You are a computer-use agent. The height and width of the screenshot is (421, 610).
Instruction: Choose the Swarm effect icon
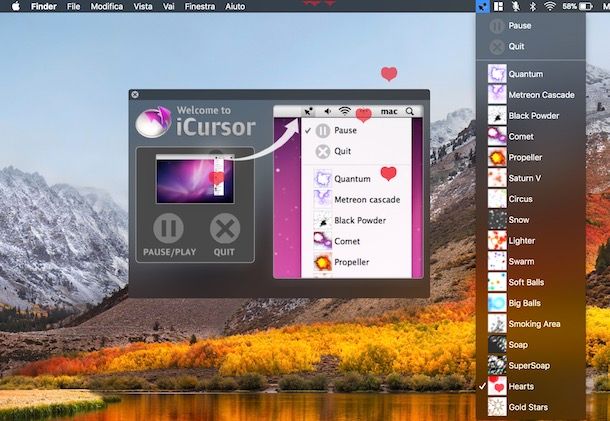tap(497, 261)
